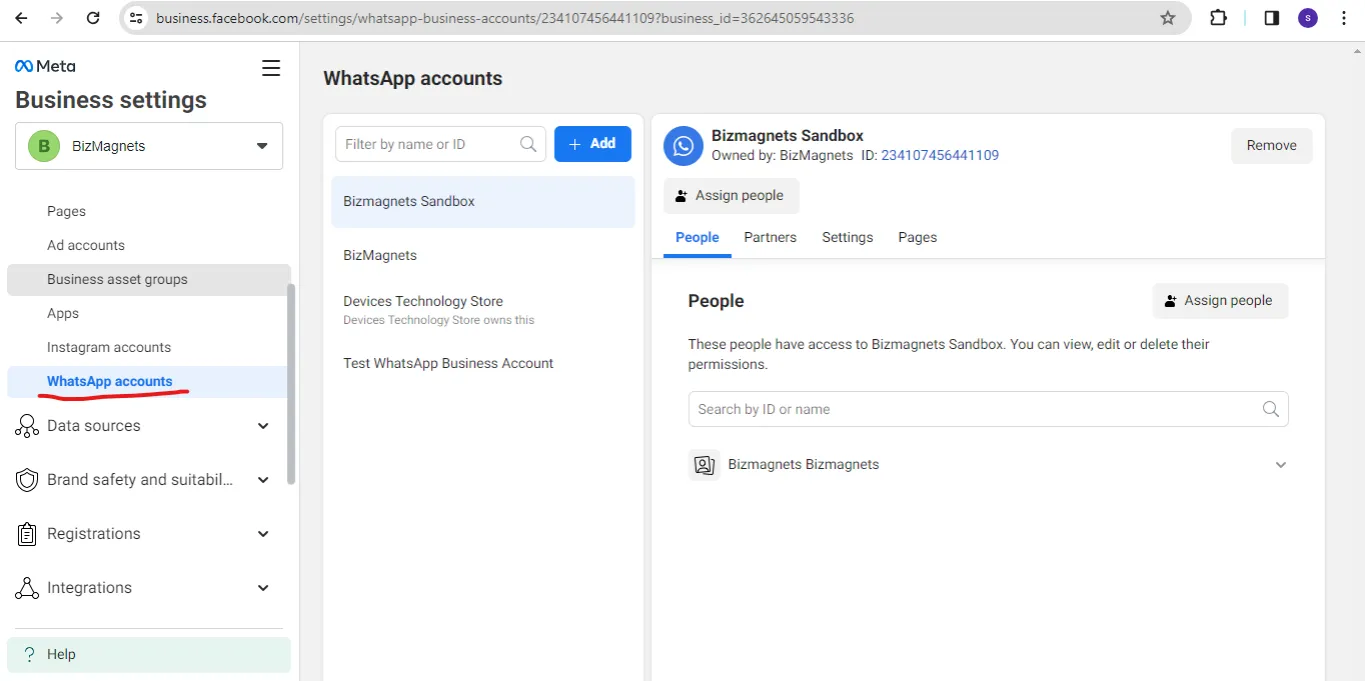Viewport: 1365px width, 681px height.
Task: Switch to the People tab
Action: click(697, 238)
